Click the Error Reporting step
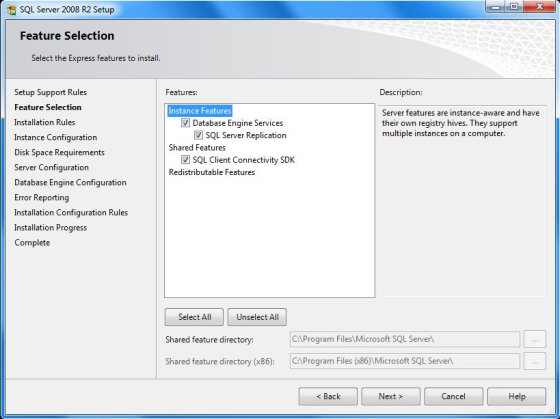 coord(42,197)
